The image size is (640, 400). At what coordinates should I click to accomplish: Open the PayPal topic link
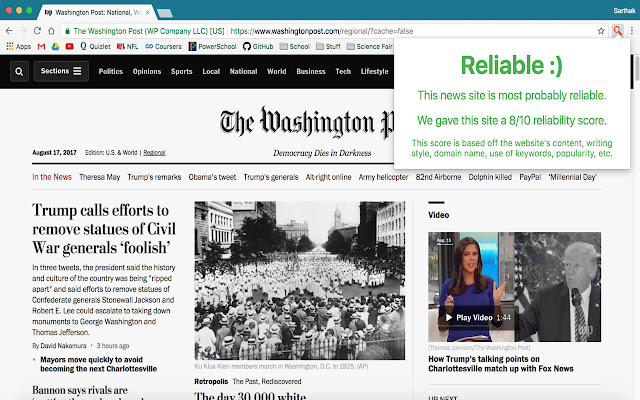coord(530,177)
